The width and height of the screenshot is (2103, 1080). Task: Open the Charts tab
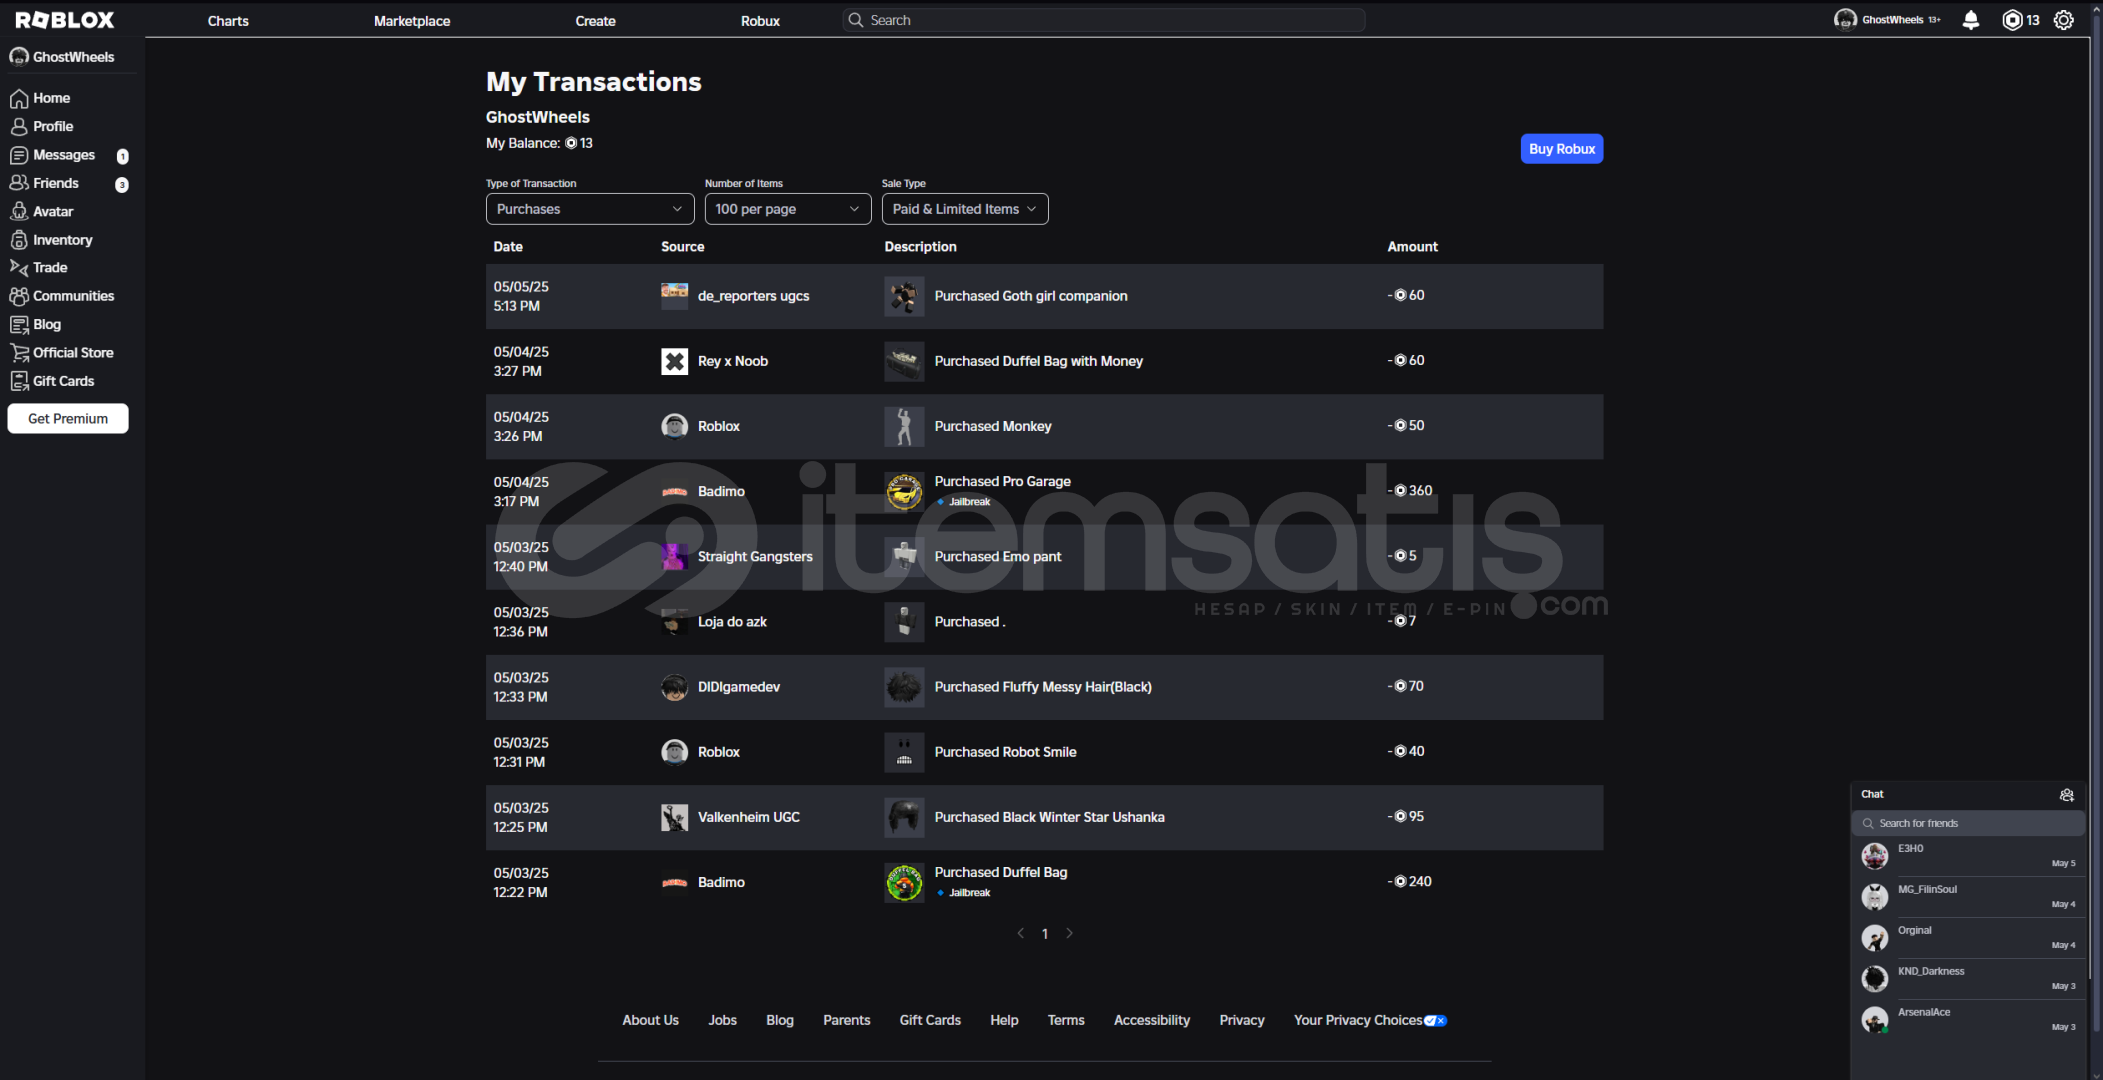pyautogui.click(x=228, y=20)
